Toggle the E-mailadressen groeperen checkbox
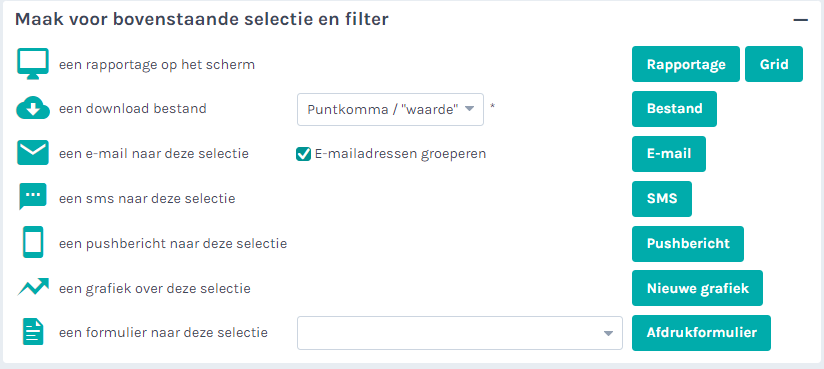 tap(303, 154)
